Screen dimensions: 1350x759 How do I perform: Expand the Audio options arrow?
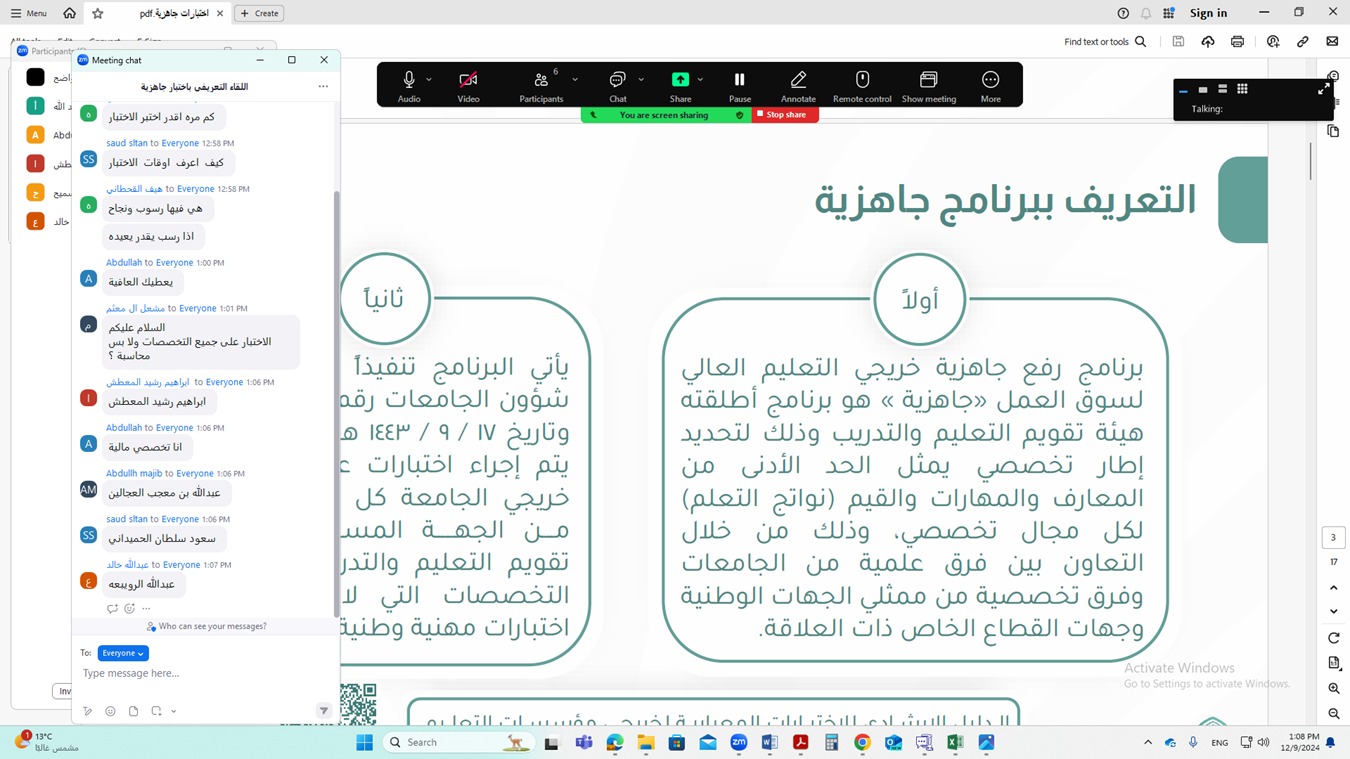click(429, 80)
